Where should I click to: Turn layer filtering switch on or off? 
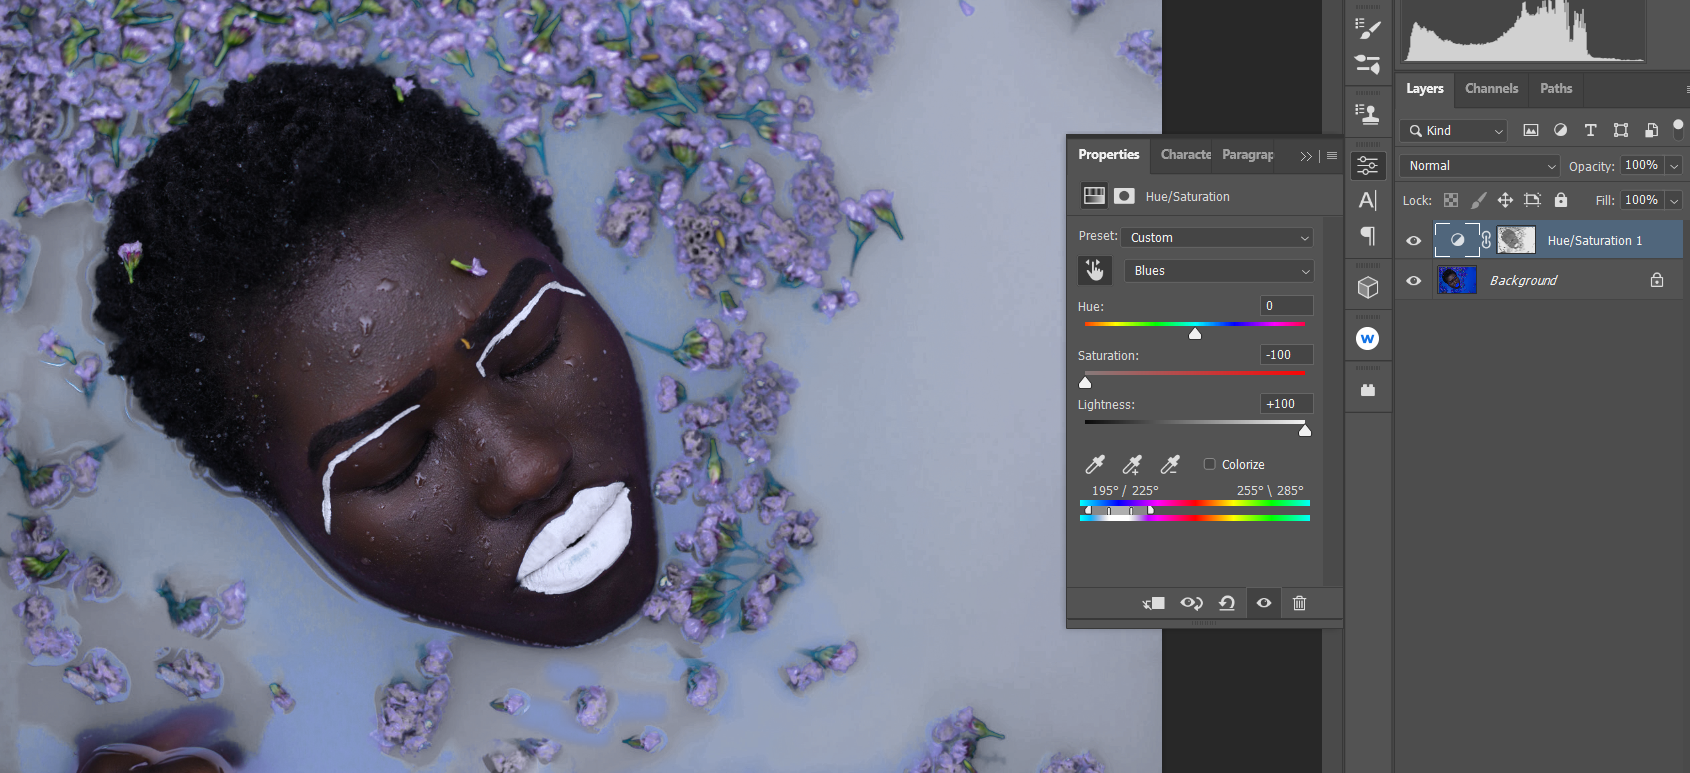coord(1678,129)
